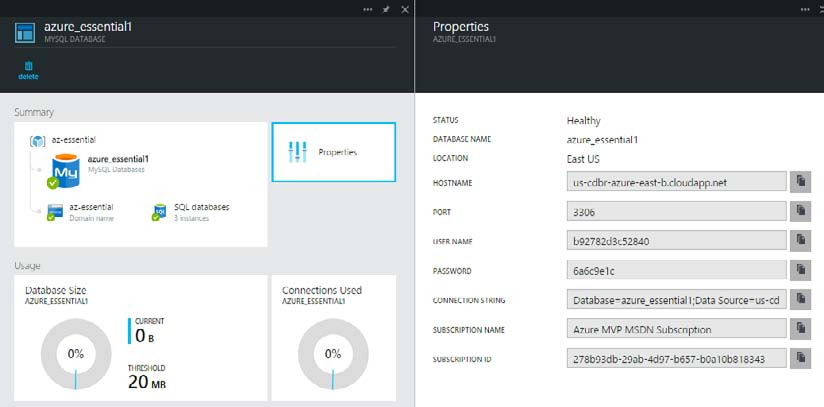Viewport: 824px width, 407px height.
Task: Copy the subscription ID to clipboard
Action: pos(800,357)
